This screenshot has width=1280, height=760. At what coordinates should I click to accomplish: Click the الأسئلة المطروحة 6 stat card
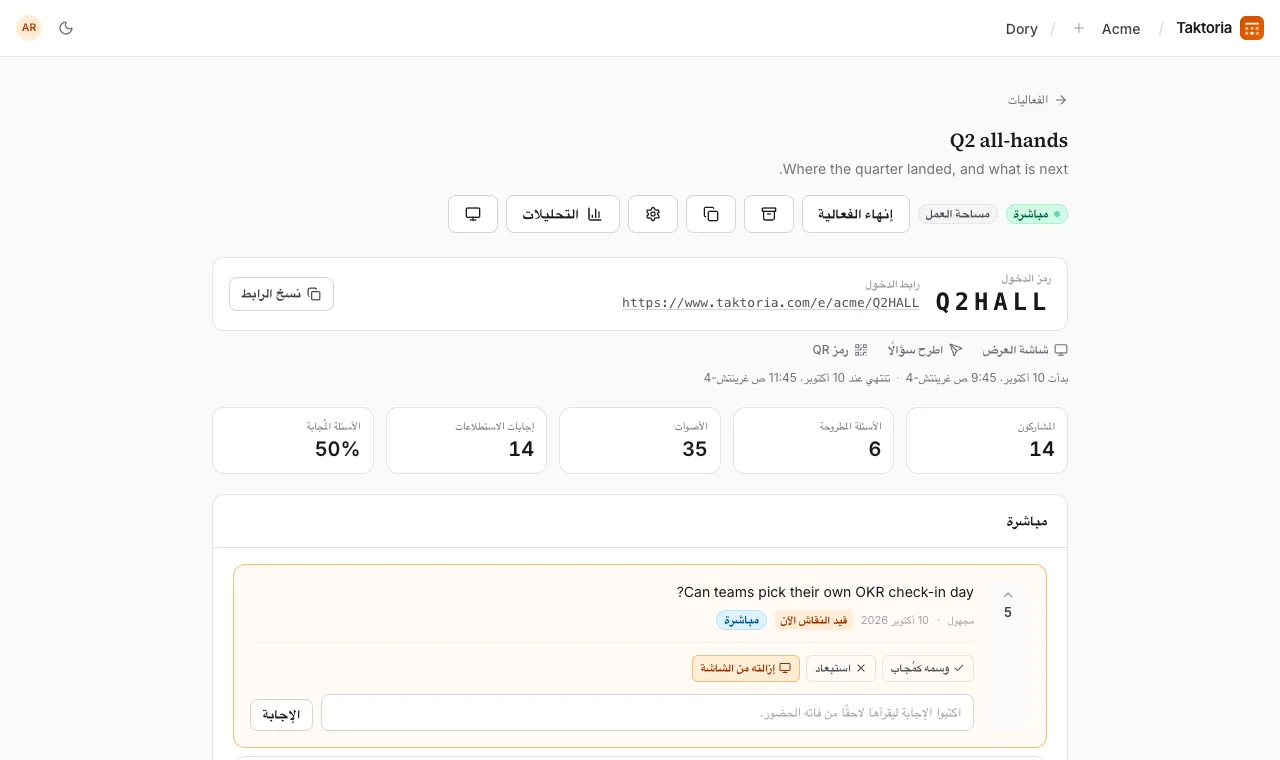coord(813,440)
